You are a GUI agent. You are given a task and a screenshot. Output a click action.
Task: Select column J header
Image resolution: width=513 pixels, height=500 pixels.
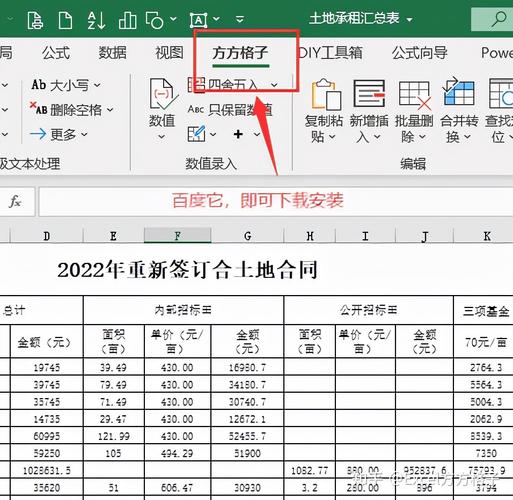[424, 236]
